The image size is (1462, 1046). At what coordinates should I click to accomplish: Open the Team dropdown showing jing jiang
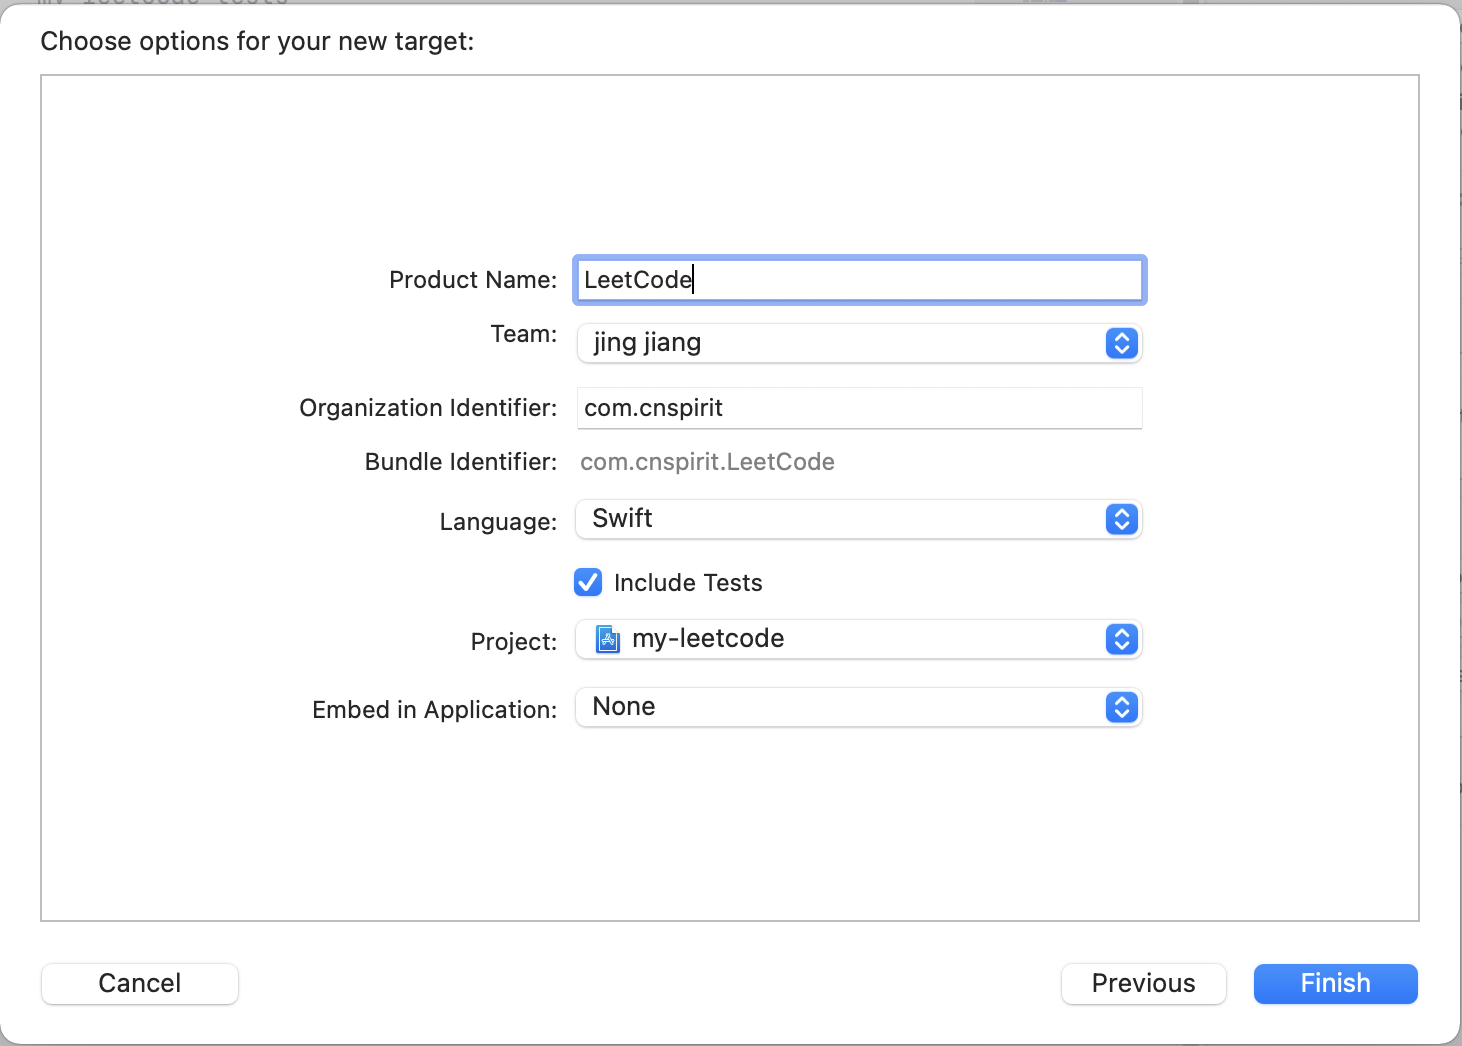[859, 343]
